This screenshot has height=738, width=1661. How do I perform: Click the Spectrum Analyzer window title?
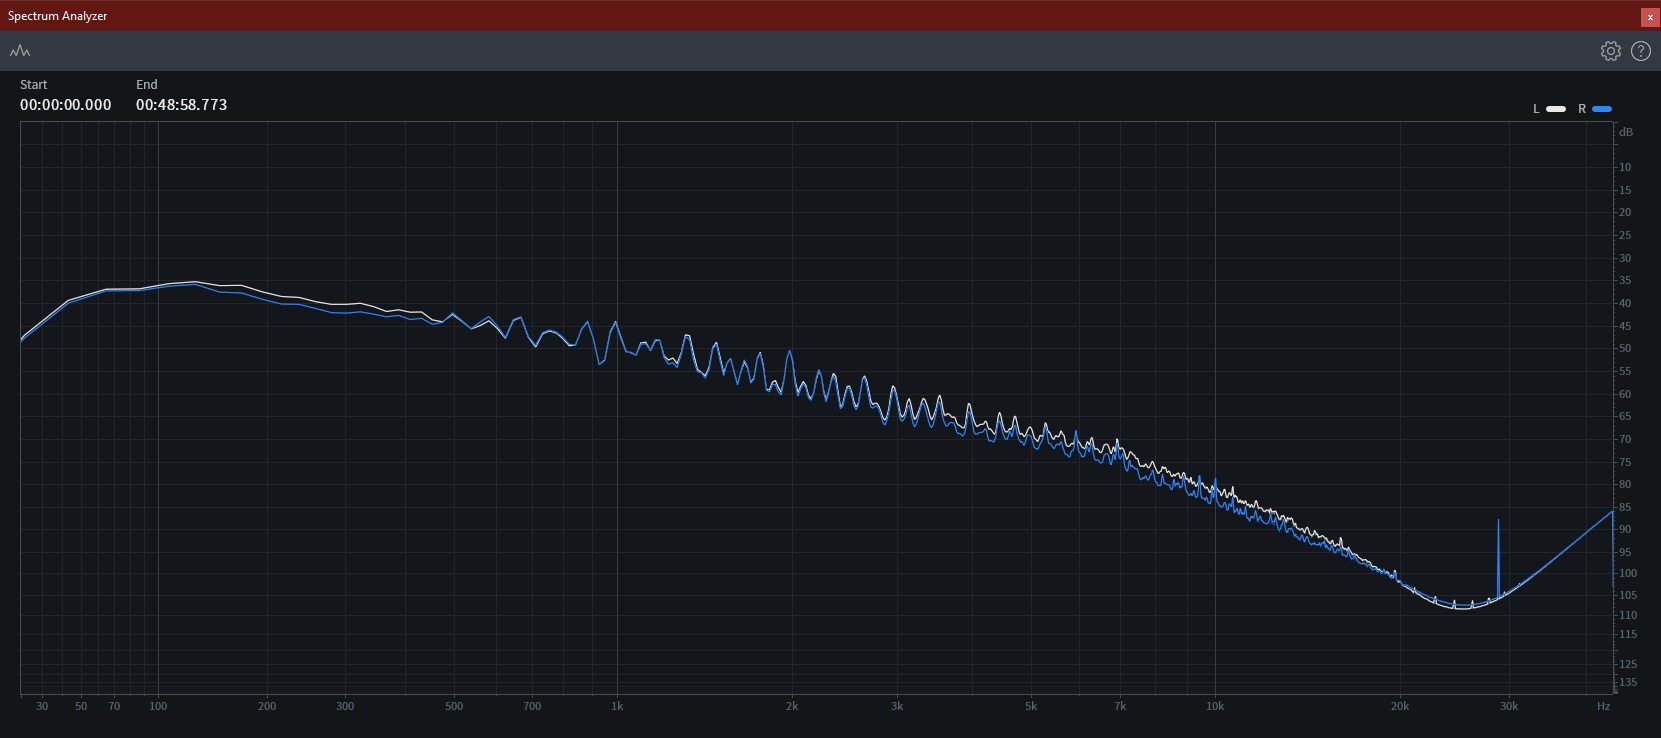[58, 16]
